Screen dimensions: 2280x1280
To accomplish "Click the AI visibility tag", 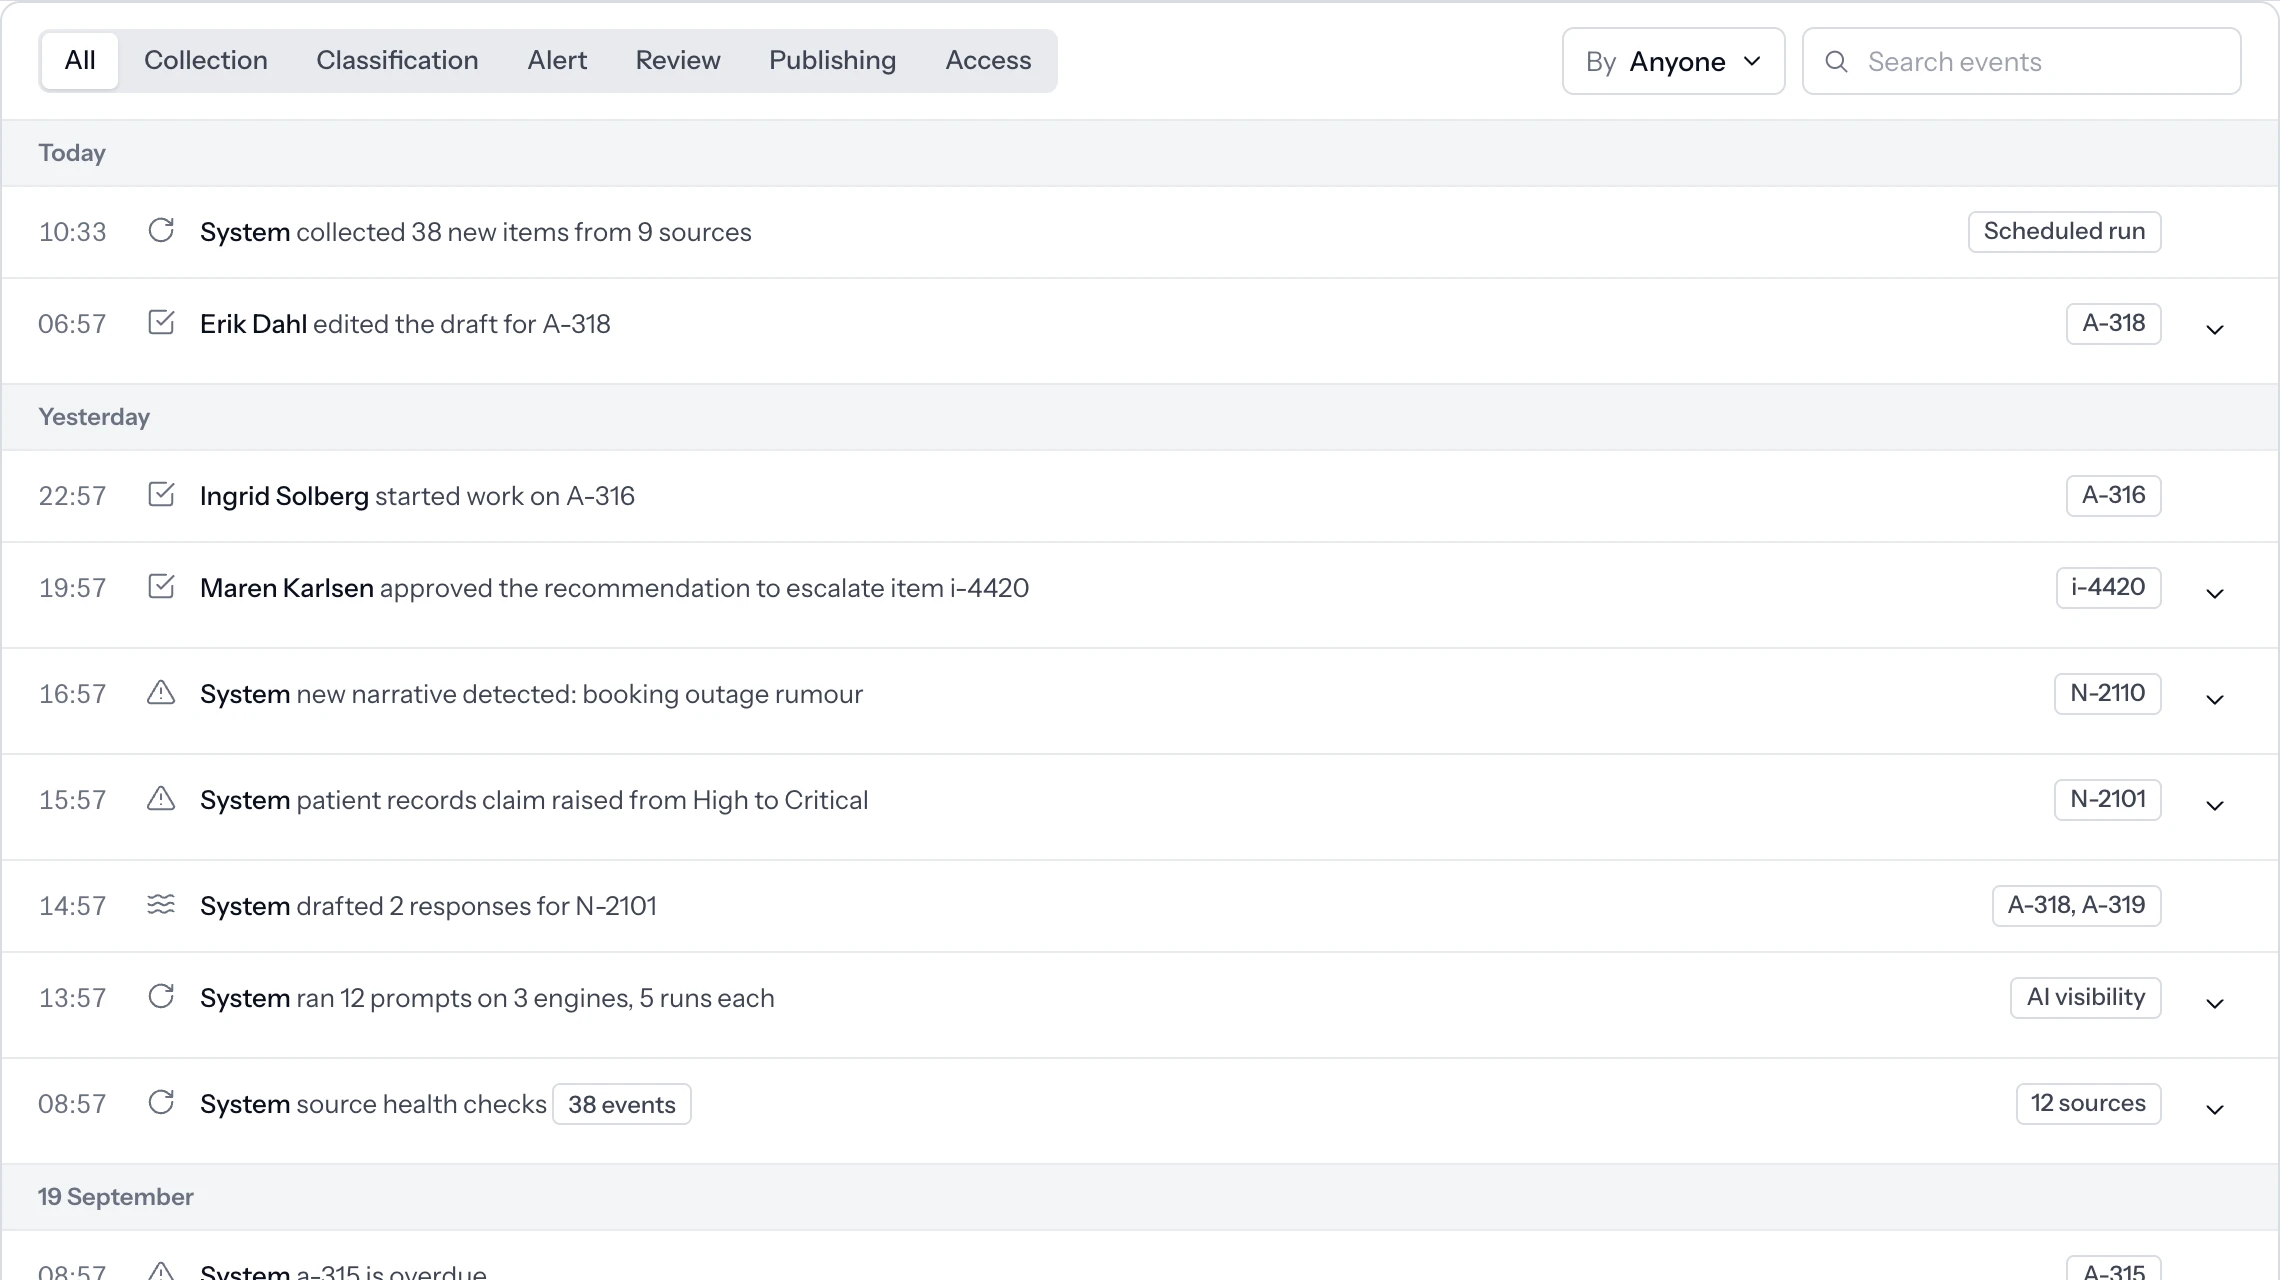I will click(x=2085, y=997).
